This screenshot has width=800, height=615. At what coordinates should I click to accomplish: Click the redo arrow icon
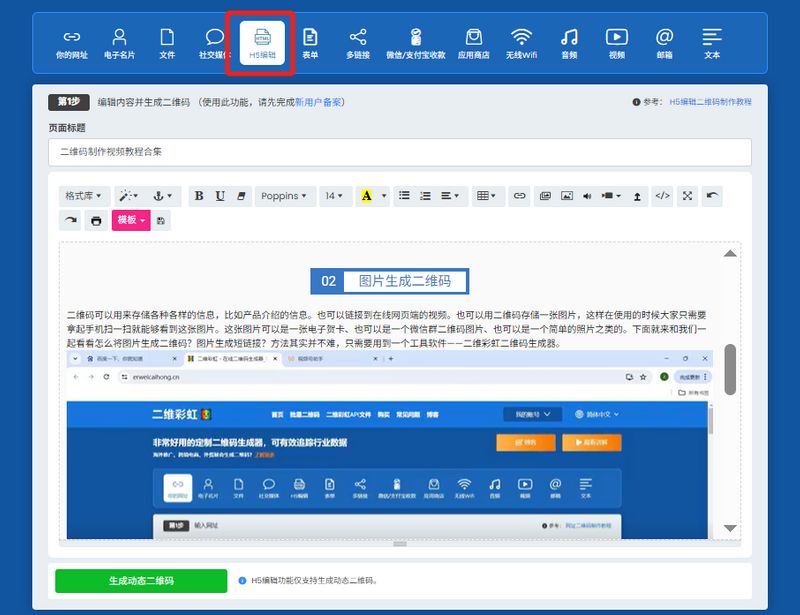(71, 220)
